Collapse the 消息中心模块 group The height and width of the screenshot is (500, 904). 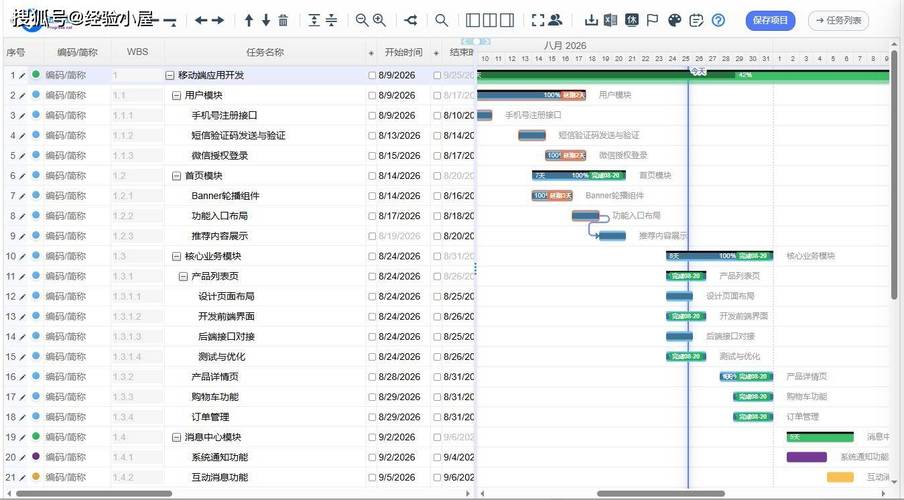pos(176,437)
